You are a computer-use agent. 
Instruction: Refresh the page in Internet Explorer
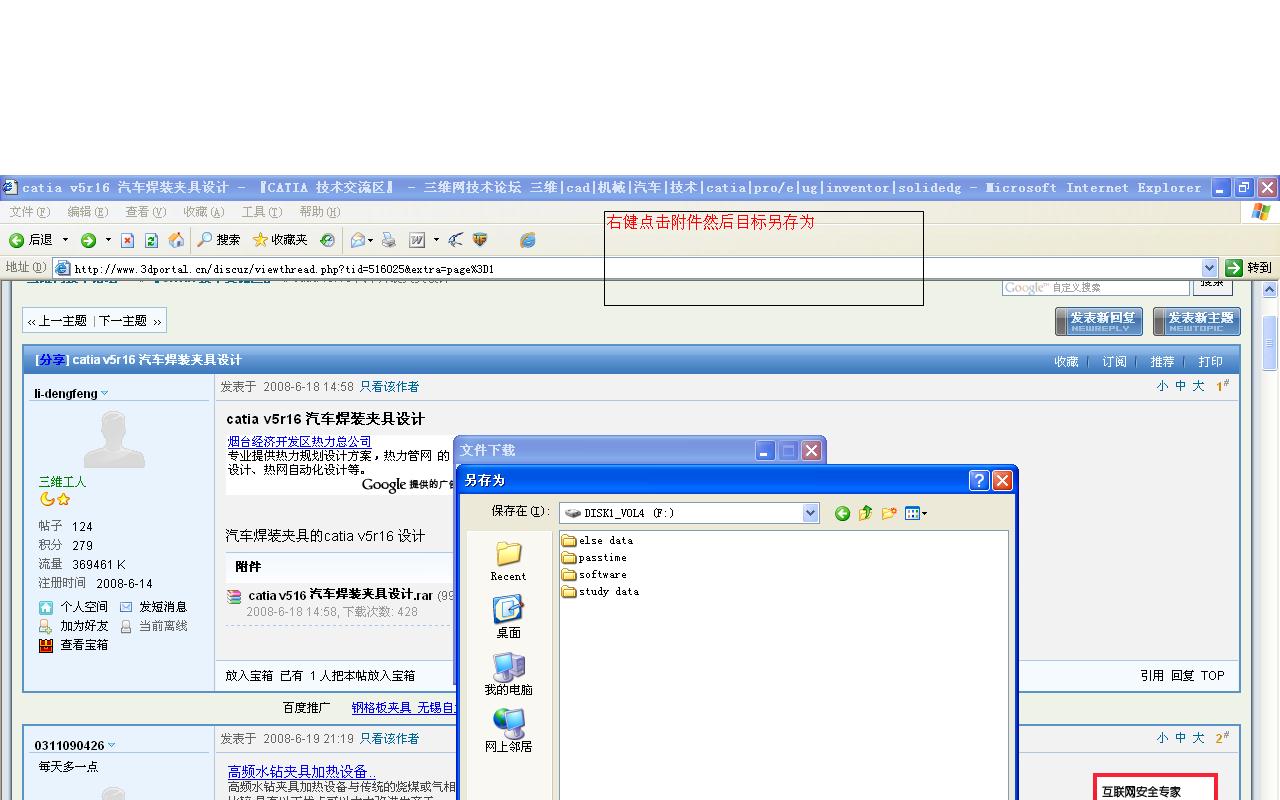point(151,240)
